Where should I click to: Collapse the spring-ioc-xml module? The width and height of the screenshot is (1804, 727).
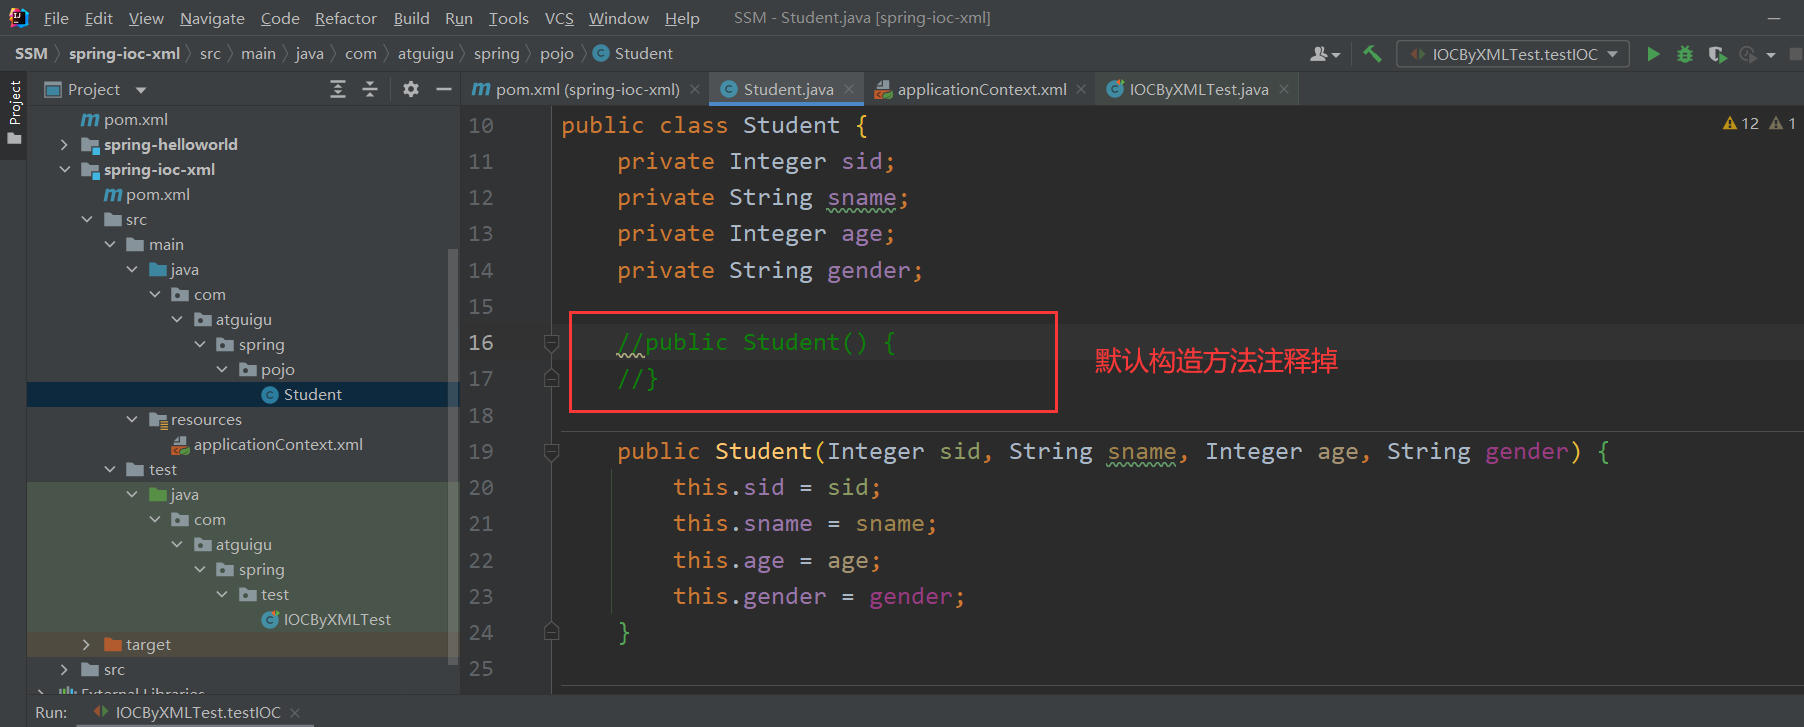pyautogui.click(x=64, y=170)
